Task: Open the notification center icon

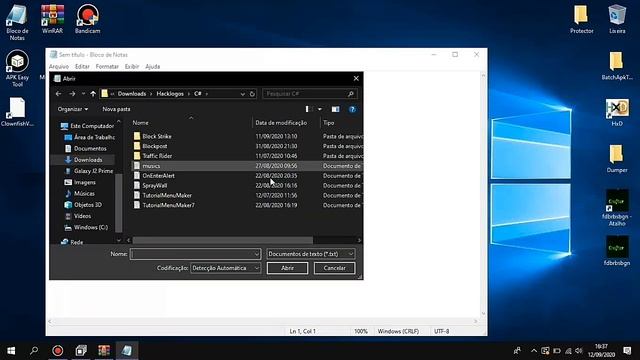Action: [627, 351]
